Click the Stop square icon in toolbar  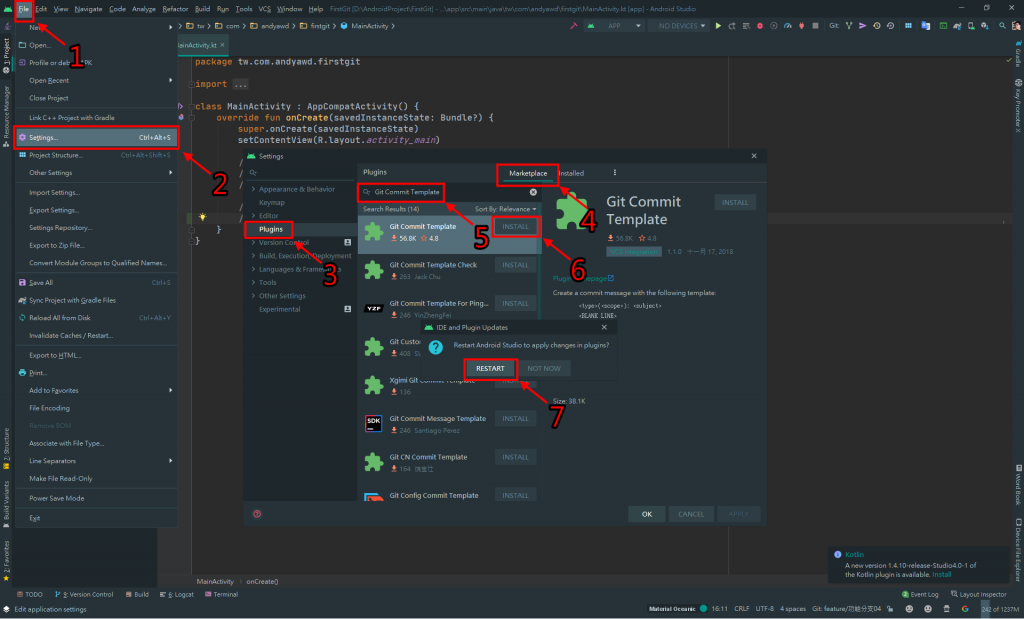[815, 26]
